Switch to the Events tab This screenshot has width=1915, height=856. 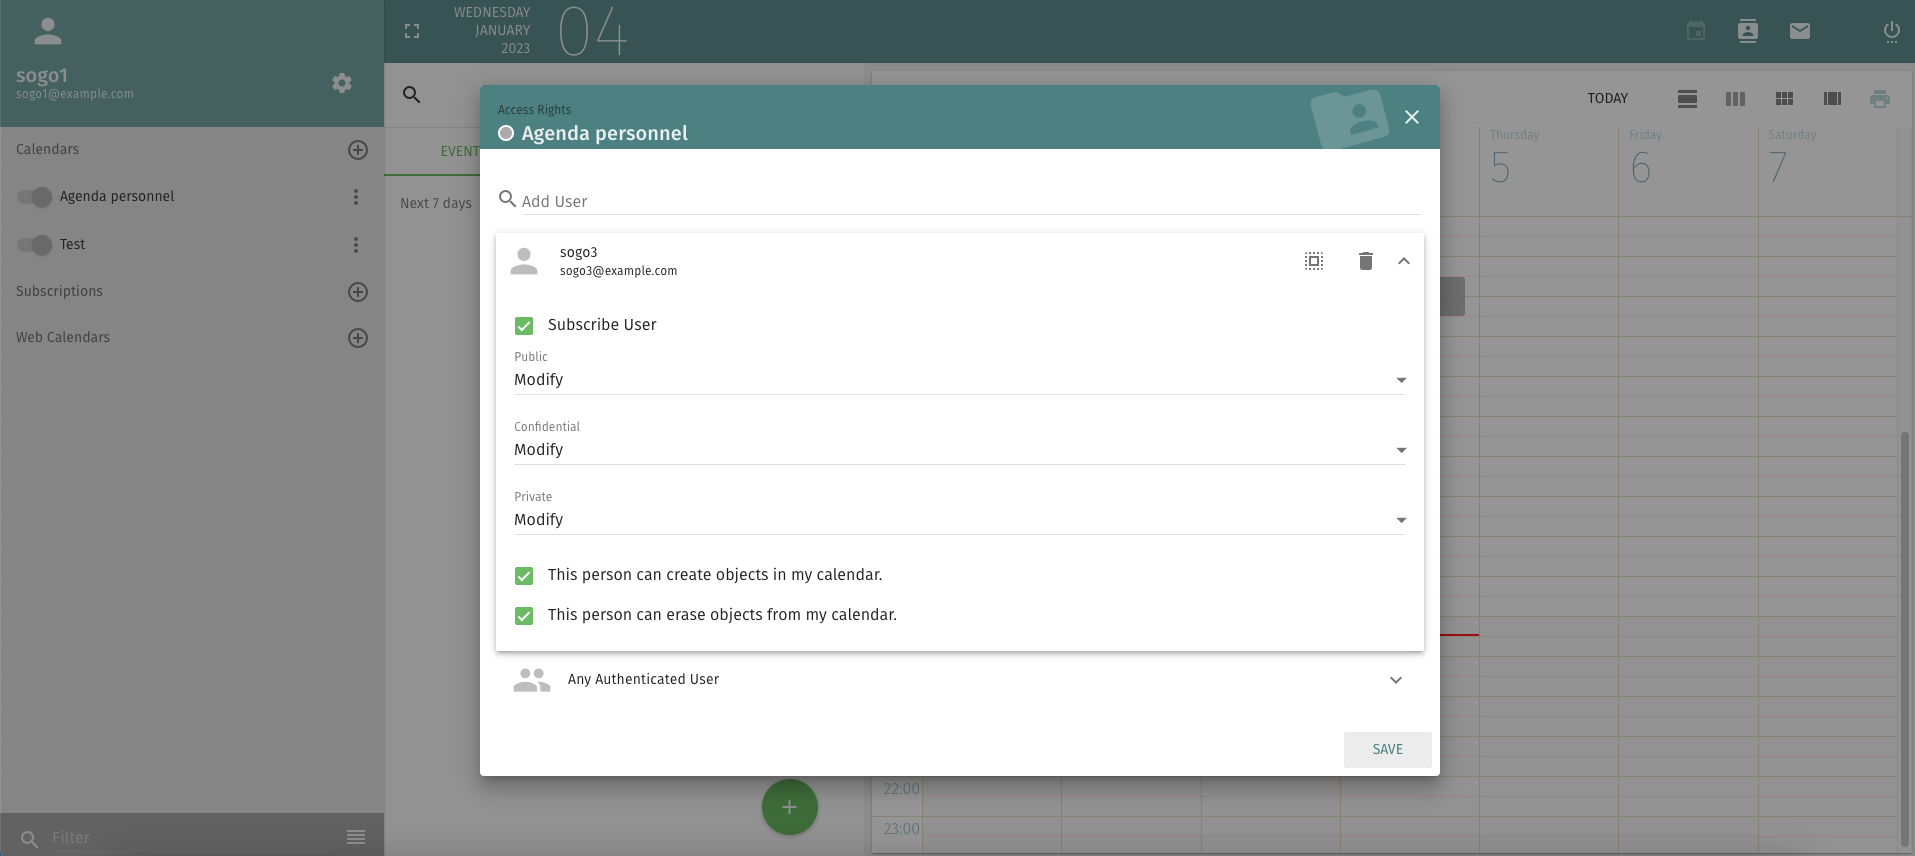tap(459, 152)
